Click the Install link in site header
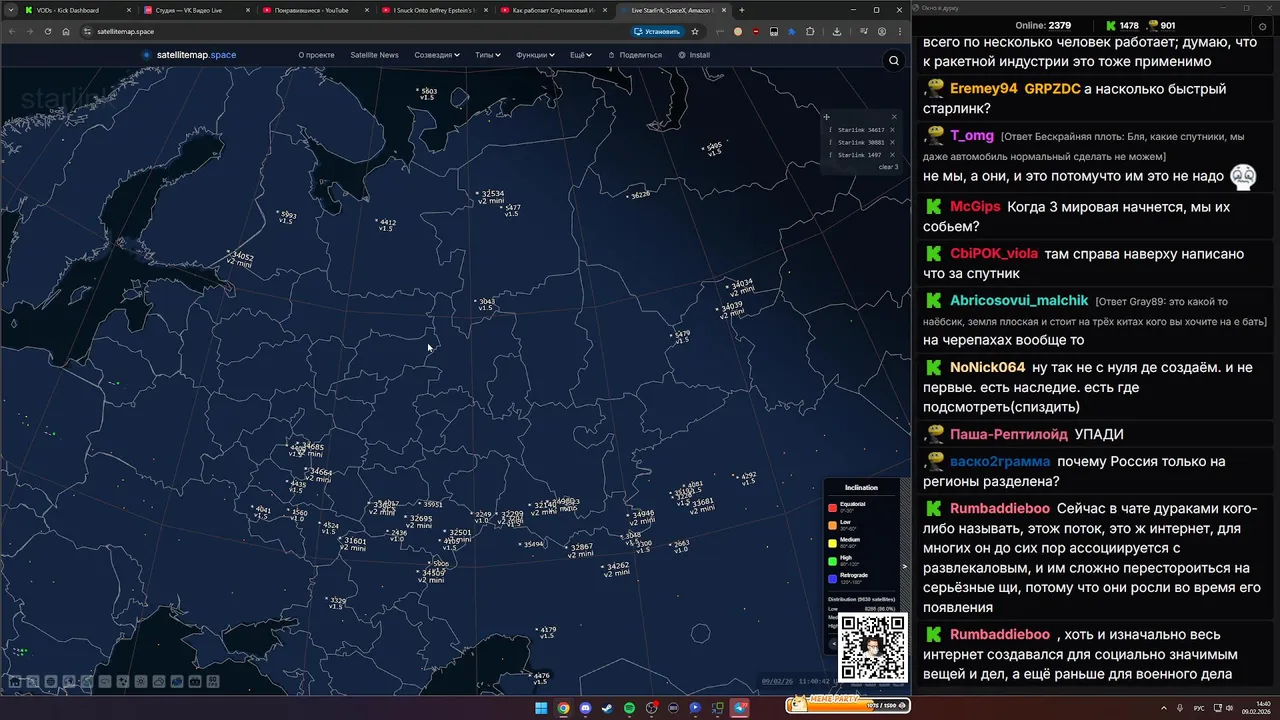The width and height of the screenshot is (1280, 720). pos(693,55)
